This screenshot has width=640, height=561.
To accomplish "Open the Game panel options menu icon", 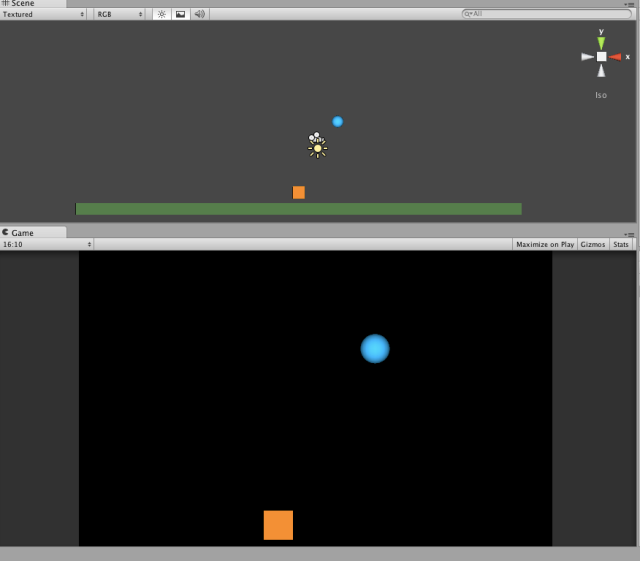I will click(629, 234).
